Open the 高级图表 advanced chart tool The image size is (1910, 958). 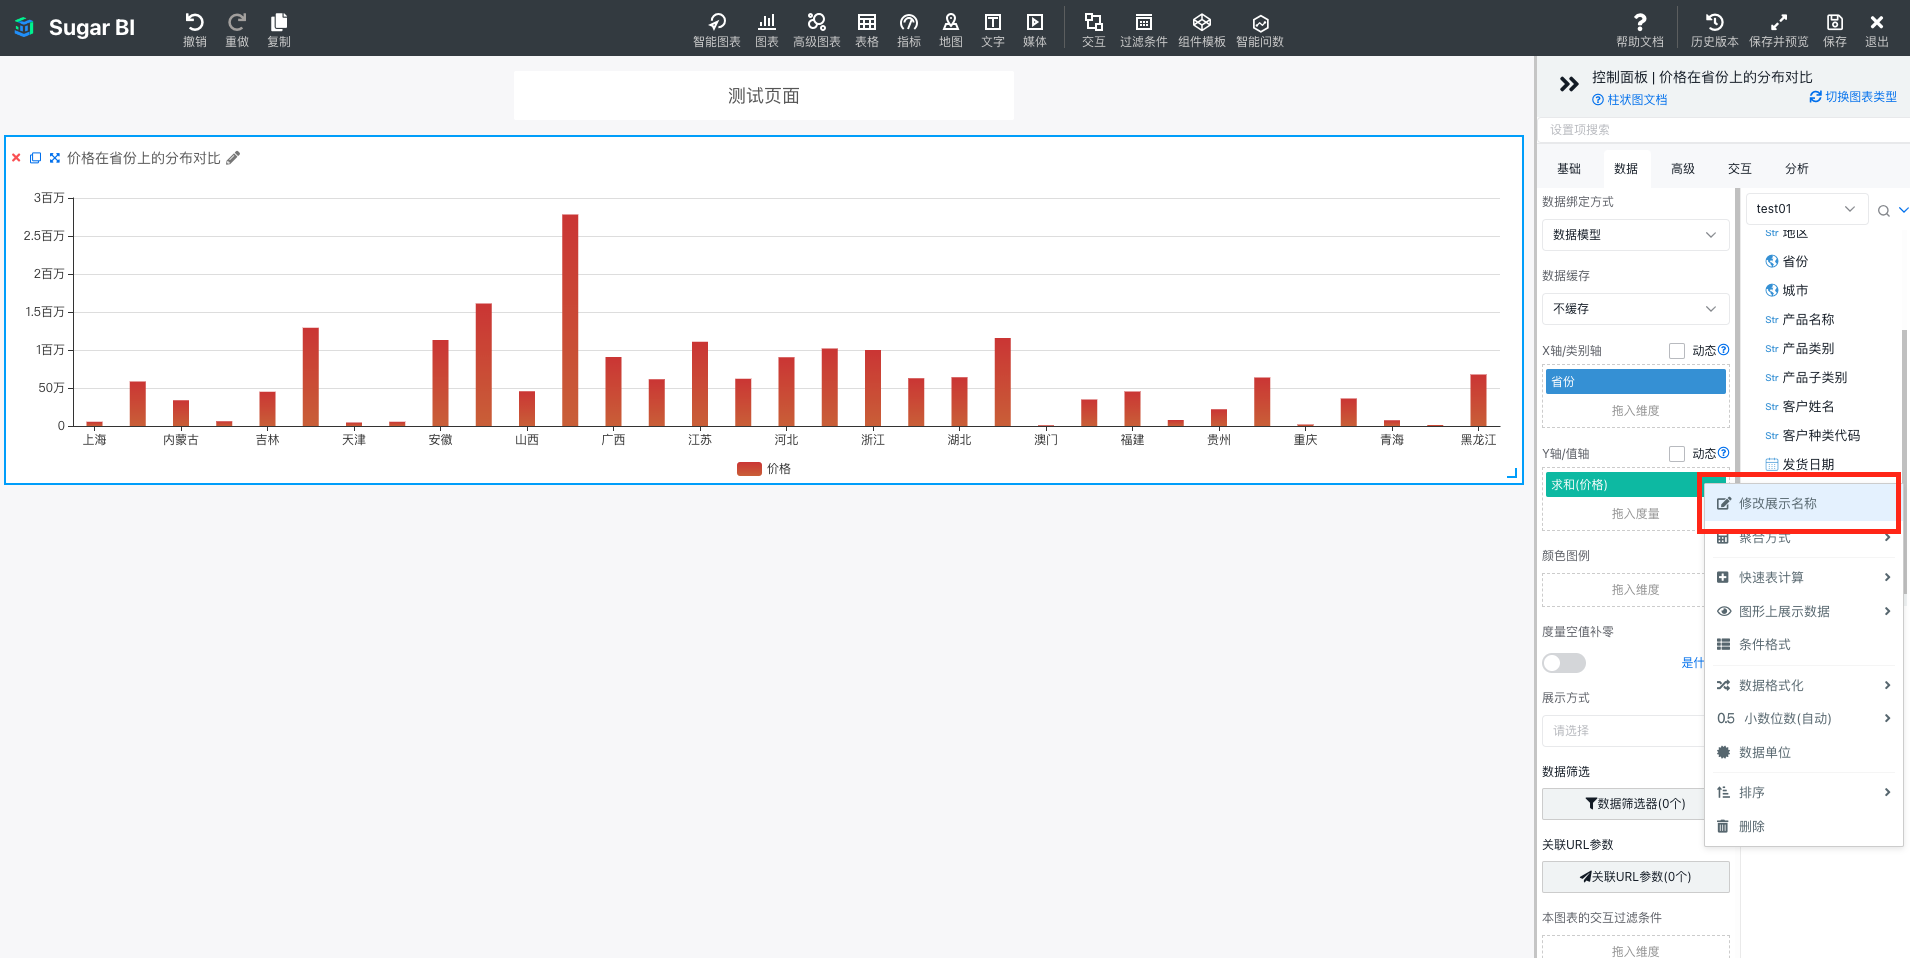point(817,29)
